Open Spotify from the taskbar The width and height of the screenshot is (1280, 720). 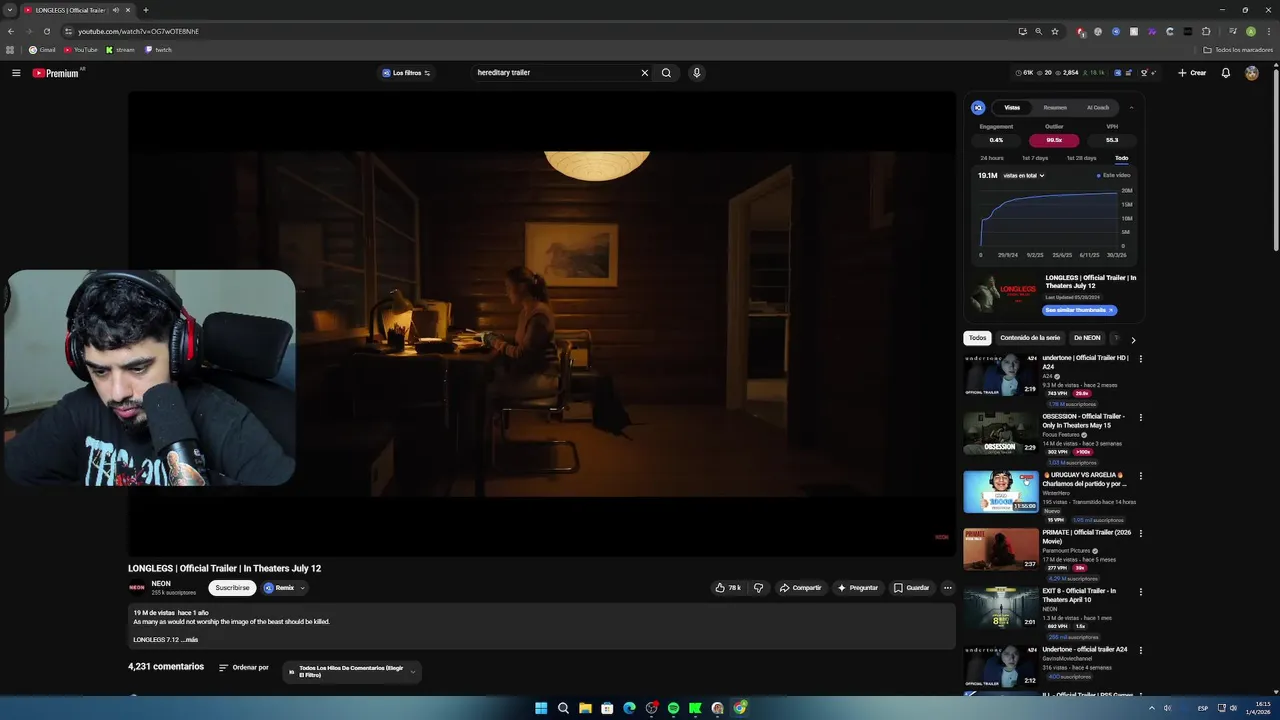(673, 708)
